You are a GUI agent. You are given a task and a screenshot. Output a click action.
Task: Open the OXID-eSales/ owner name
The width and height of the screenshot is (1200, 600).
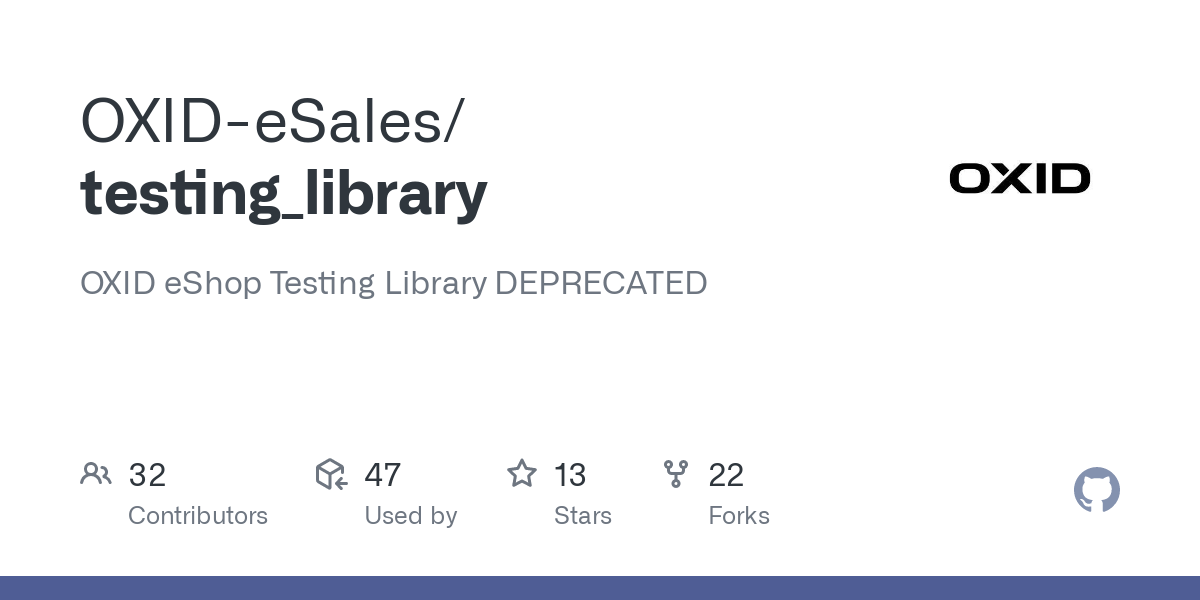click(272, 122)
